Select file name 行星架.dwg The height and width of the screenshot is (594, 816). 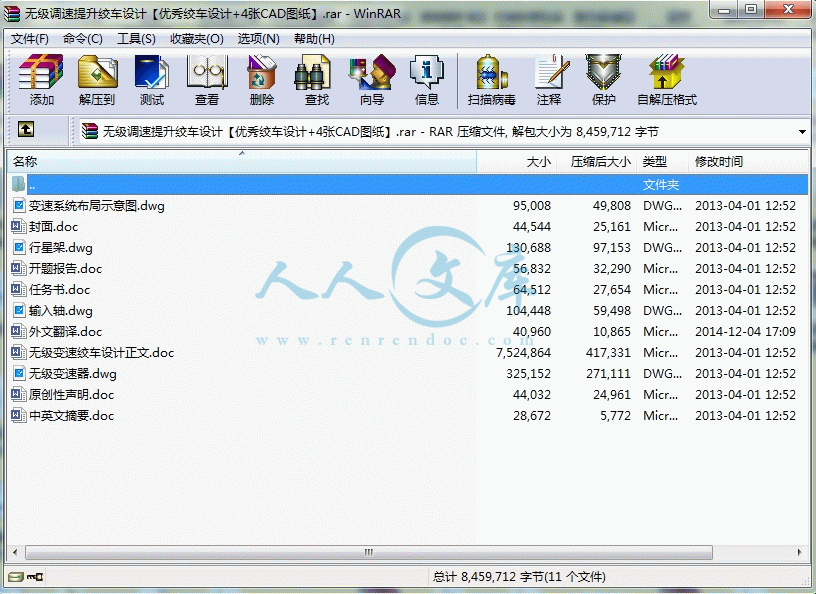61,248
